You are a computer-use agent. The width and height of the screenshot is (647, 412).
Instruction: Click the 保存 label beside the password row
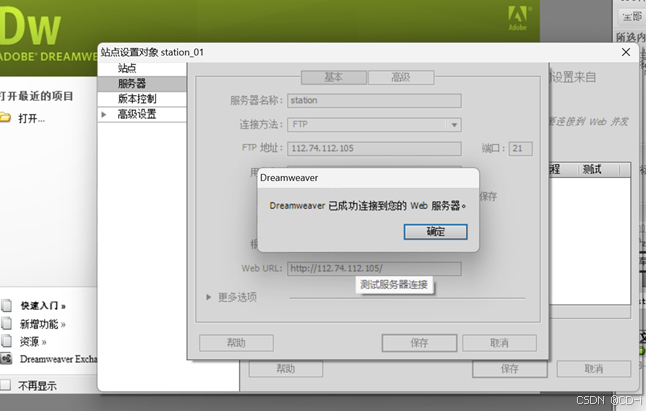pos(488,197)
